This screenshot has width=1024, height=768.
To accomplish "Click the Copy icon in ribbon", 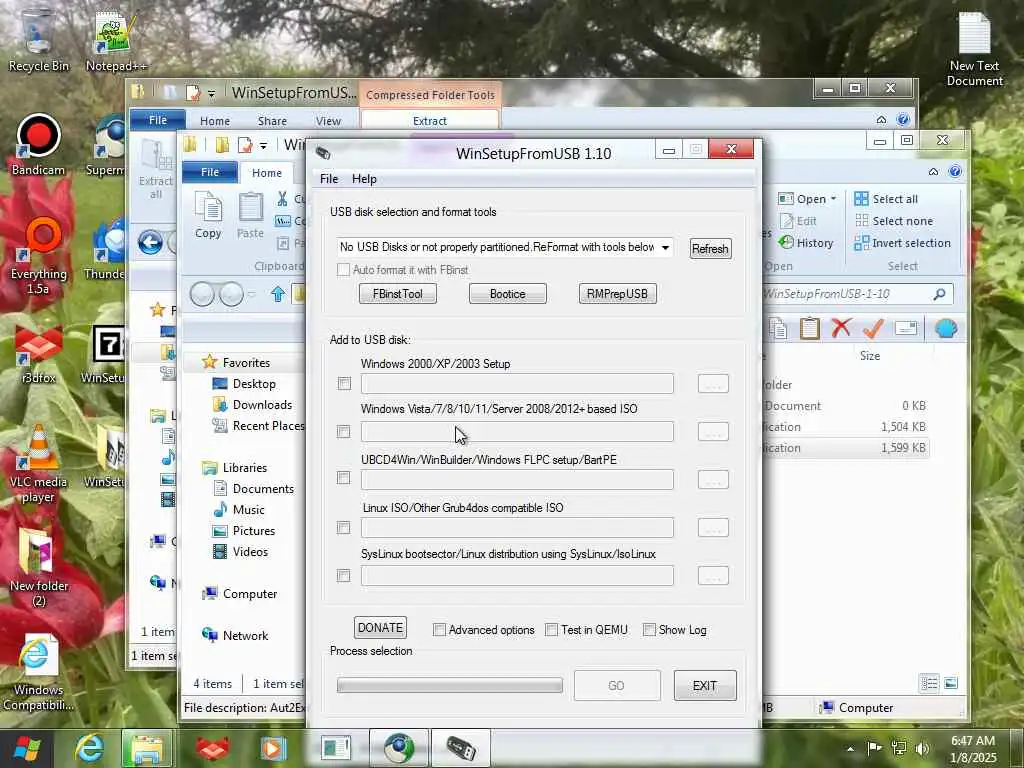I will 208,216.
